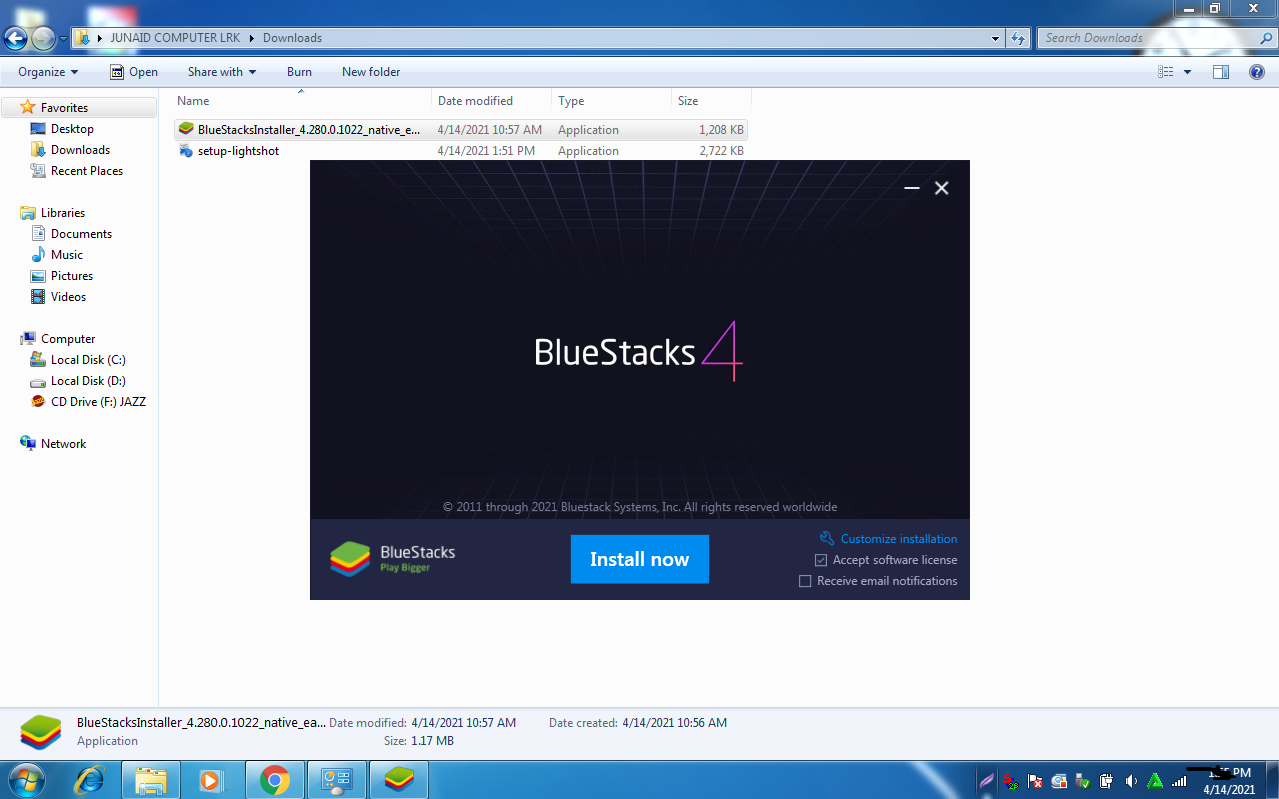
Task: Open the Documents library
Action: click(x=81, y=234)
